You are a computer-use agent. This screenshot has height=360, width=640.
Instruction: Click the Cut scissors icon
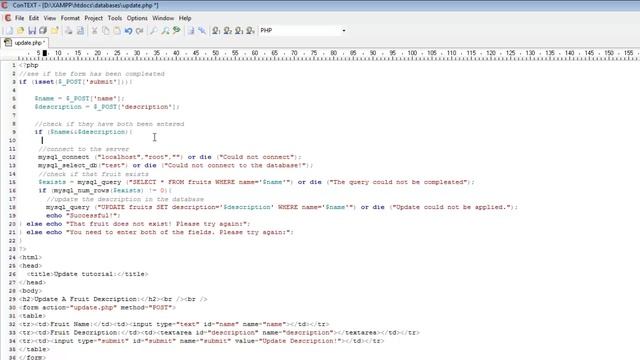(x=94, y=31)
